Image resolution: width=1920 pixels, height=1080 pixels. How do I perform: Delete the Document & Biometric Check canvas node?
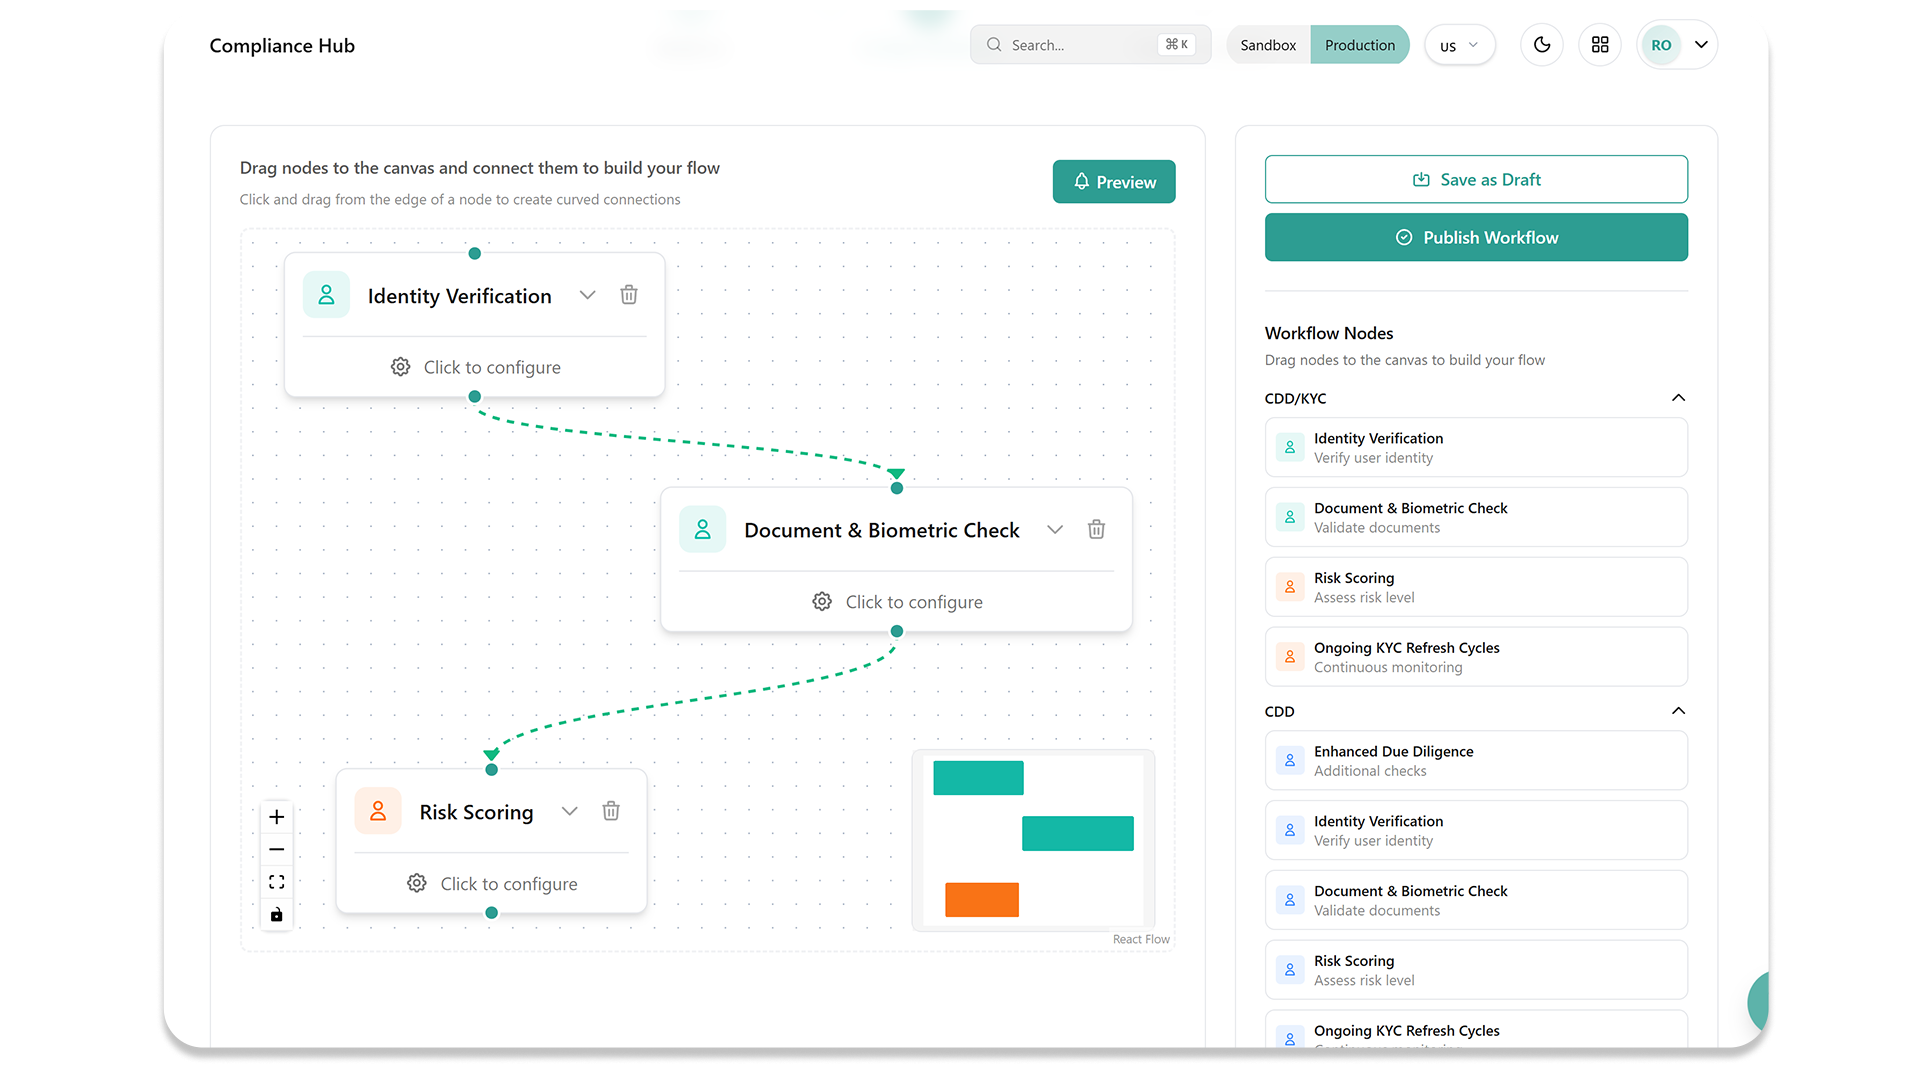coord(1096,529)
